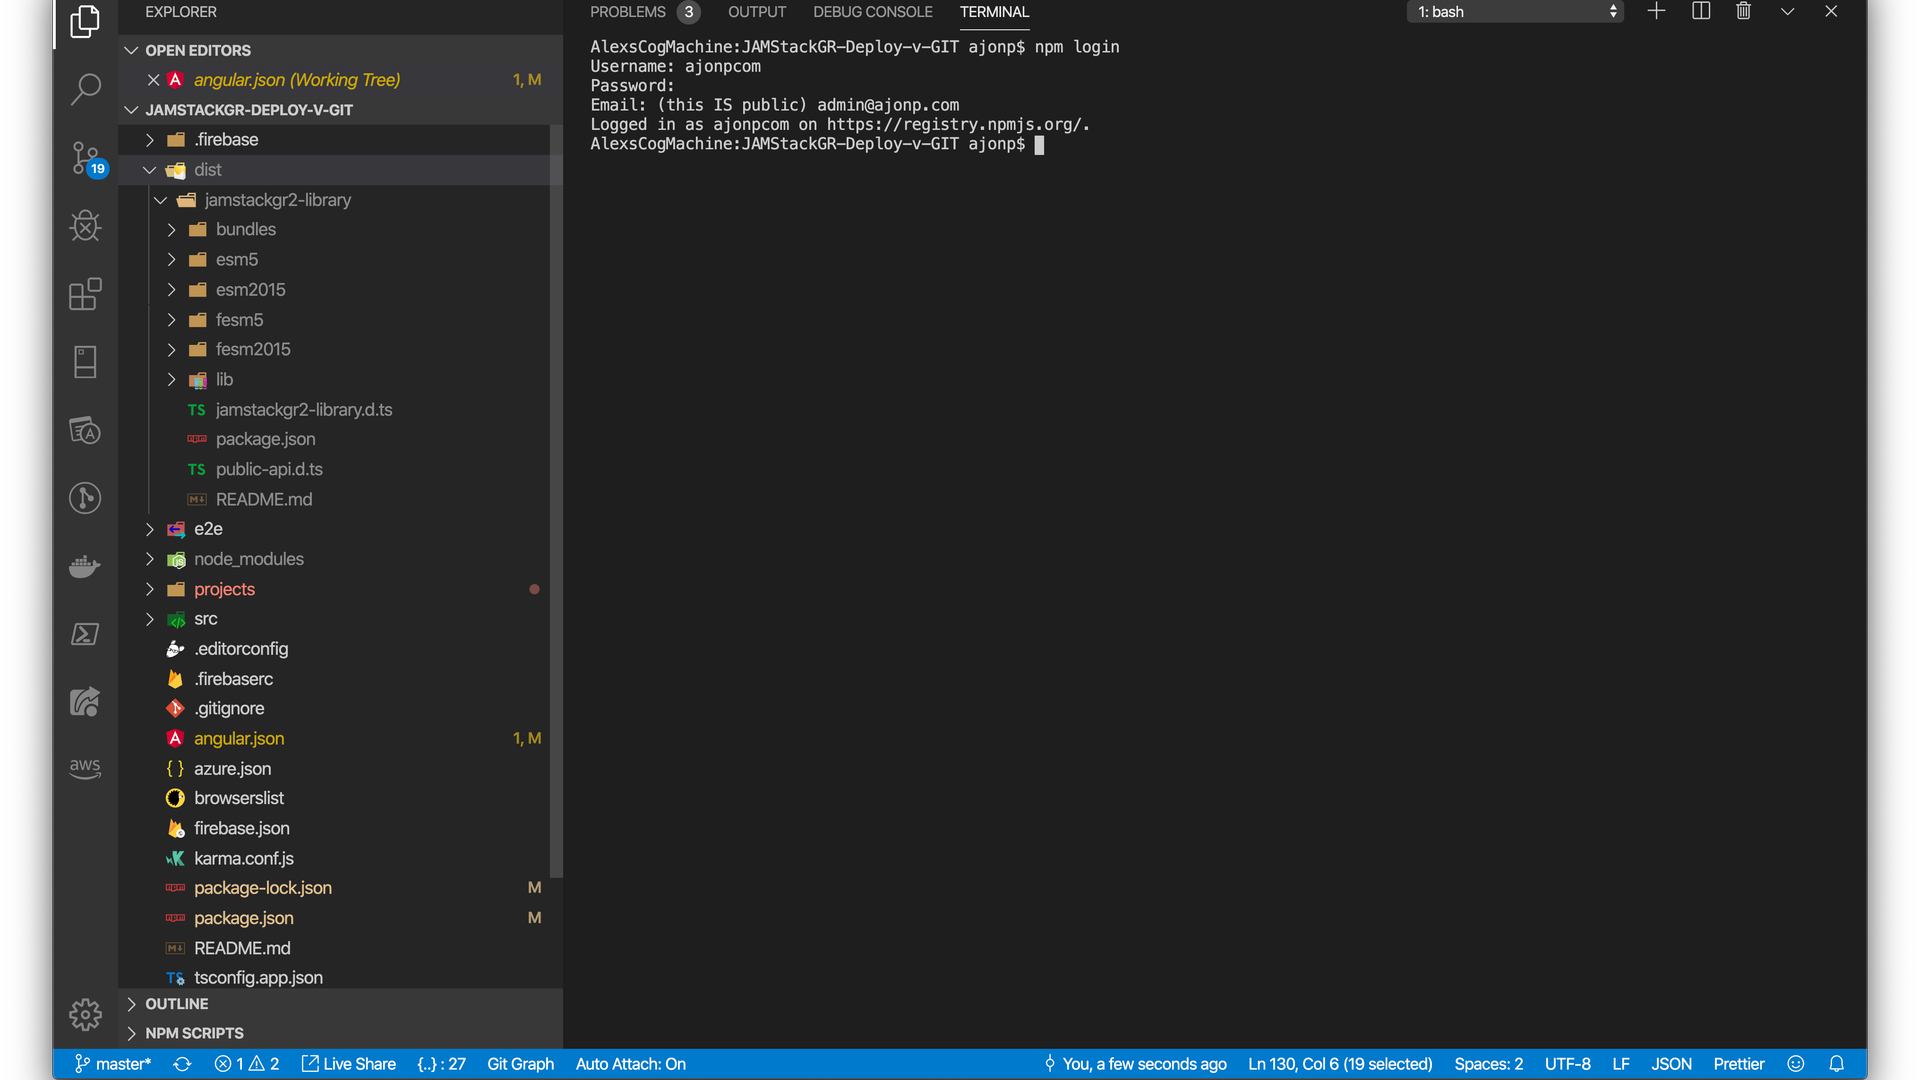The image size is (1920, 1080).
Task: Click the split terminal icon
Action: click(1700, 12)
